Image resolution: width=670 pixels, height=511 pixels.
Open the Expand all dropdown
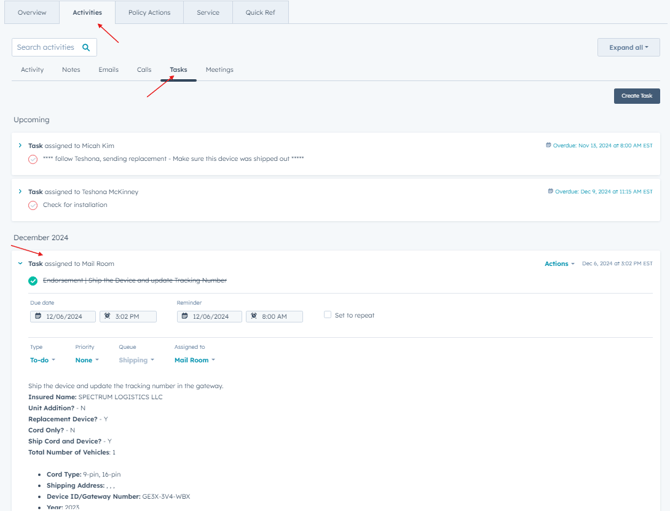point(628,47)
